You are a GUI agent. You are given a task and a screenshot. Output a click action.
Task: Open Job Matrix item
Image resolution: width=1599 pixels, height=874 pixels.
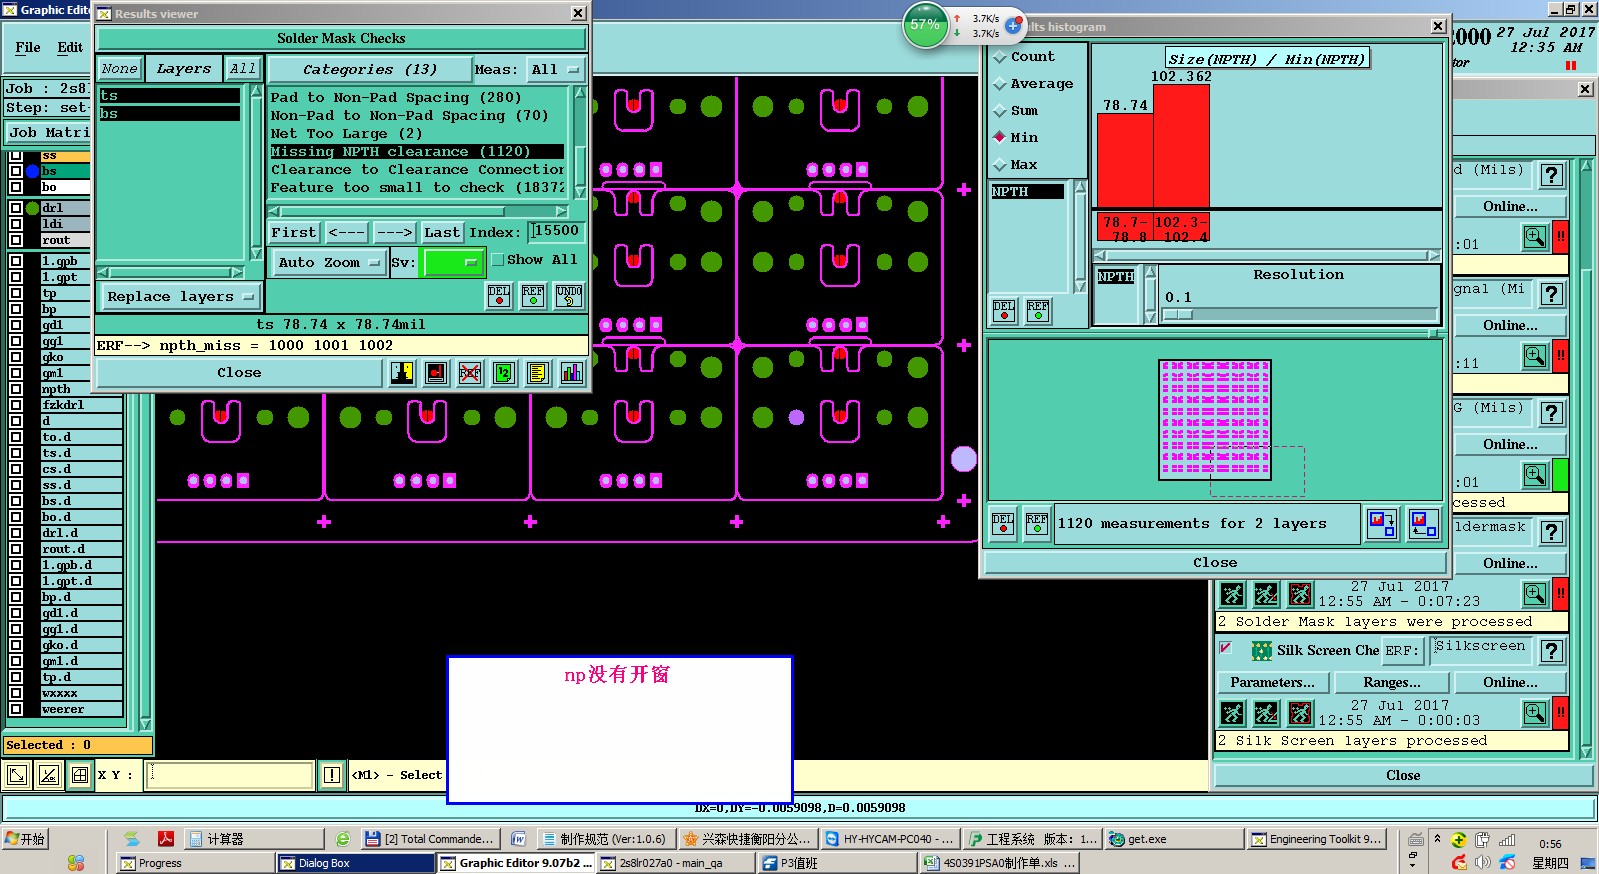click(47, 132)
